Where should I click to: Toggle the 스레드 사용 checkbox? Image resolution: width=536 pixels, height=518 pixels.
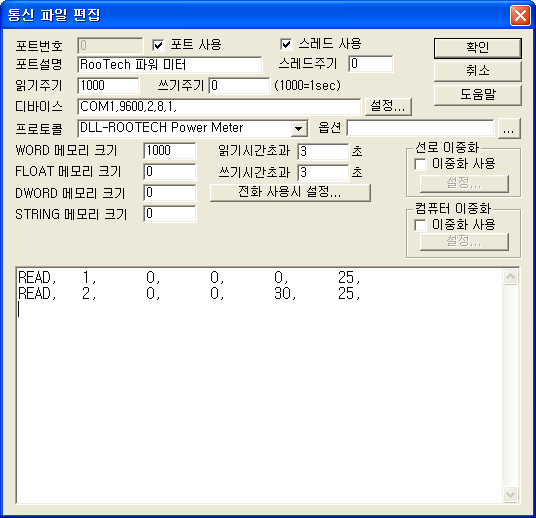(x=286, y=44)
